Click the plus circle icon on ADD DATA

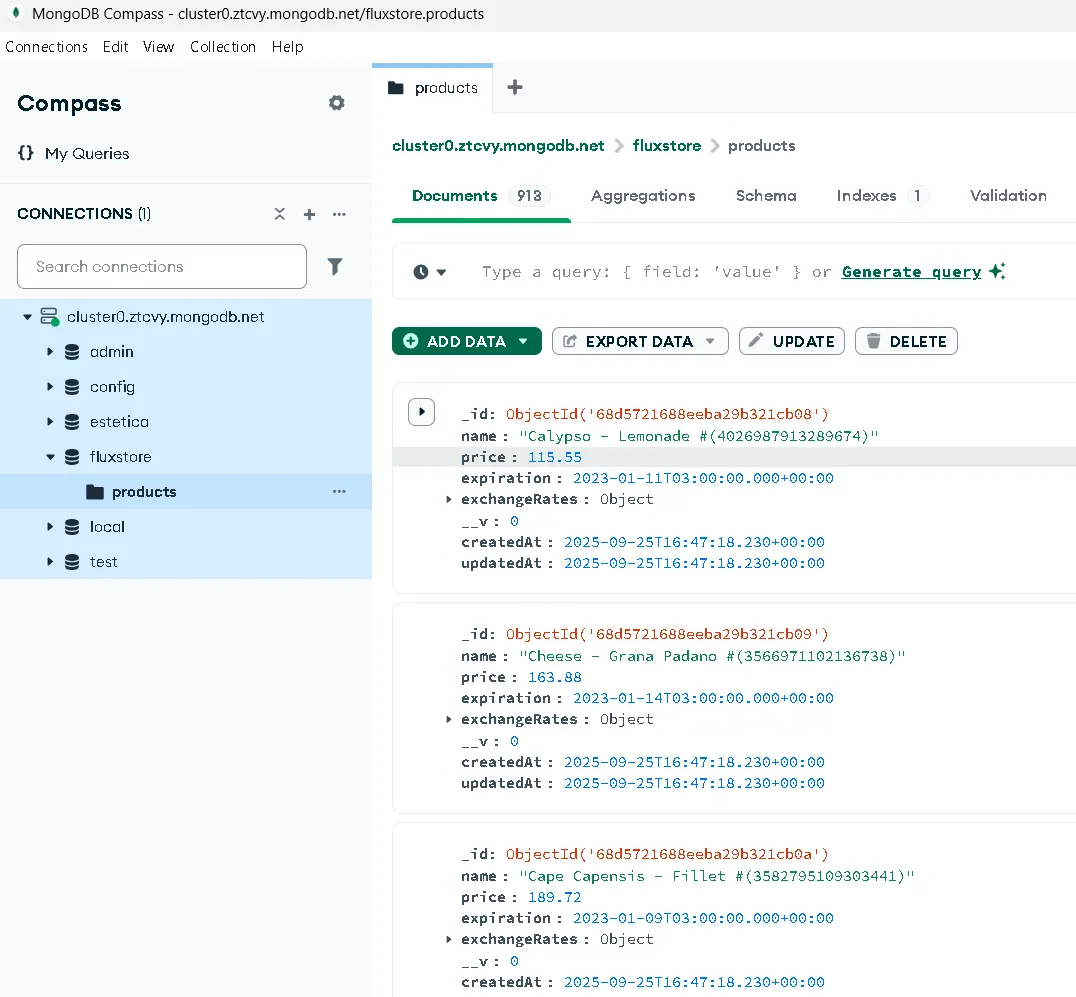tap(410, 341)
